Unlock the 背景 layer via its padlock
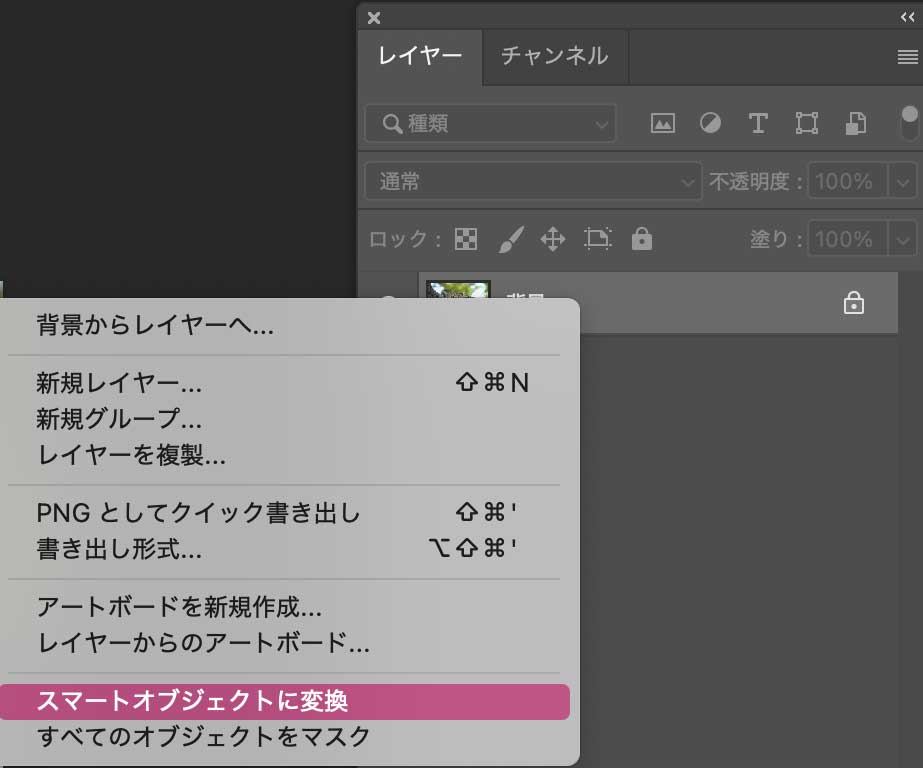Image resolution: width=923 pixels, height=768 pixels. [x=853, y=302]
